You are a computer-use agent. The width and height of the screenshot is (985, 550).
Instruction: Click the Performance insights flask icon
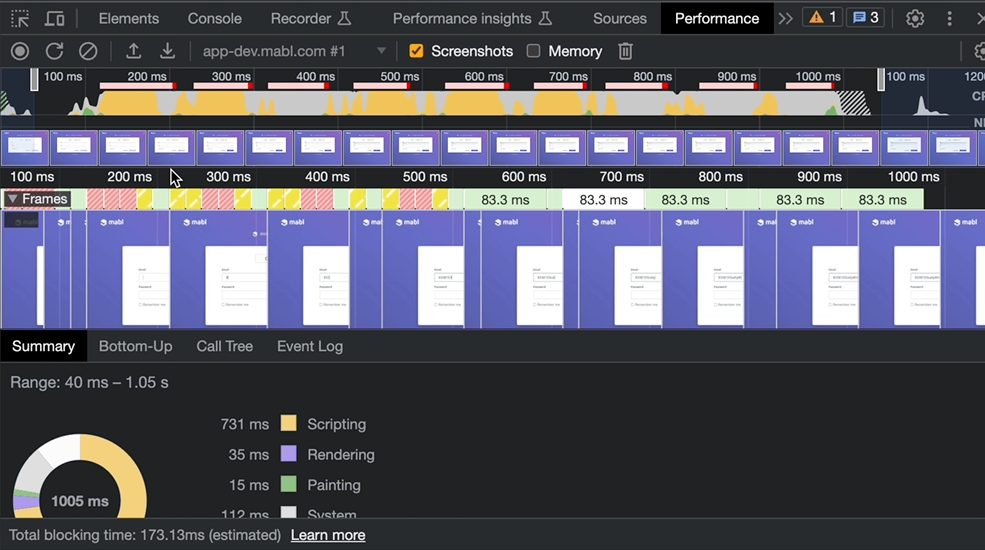[x=545, y=18]
